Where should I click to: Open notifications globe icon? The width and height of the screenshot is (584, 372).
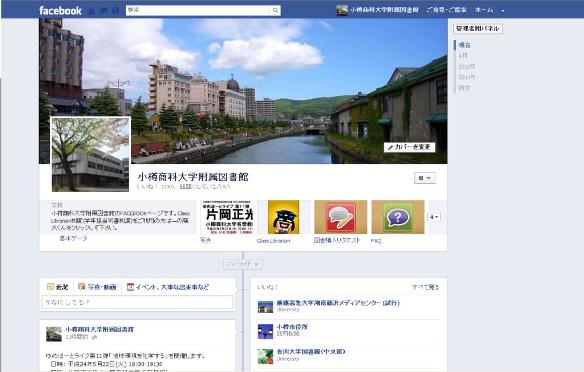coord(115,11)
